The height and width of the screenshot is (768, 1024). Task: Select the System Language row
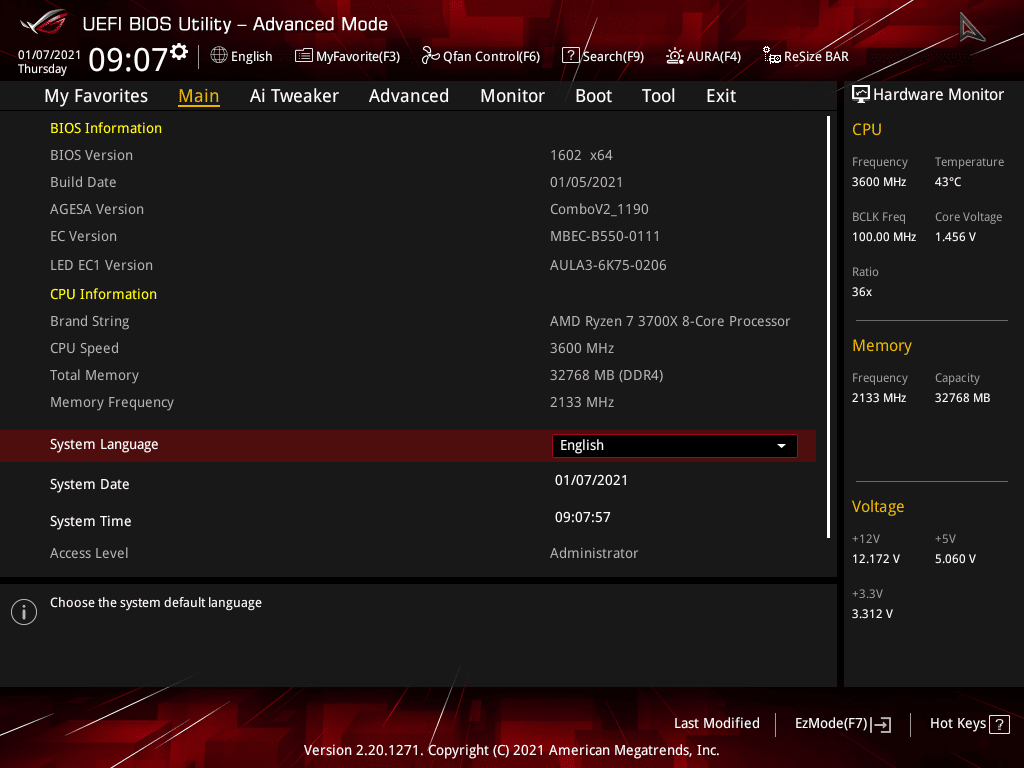[x=408, y=445]
